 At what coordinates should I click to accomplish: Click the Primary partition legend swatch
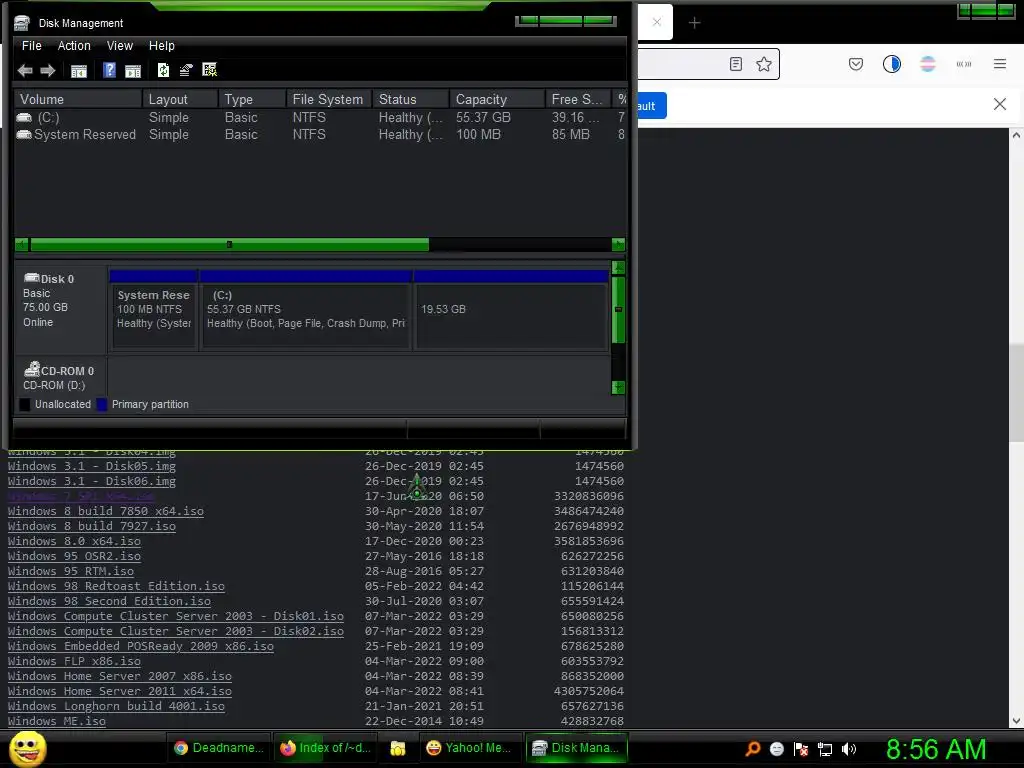[x=102, y=404]
